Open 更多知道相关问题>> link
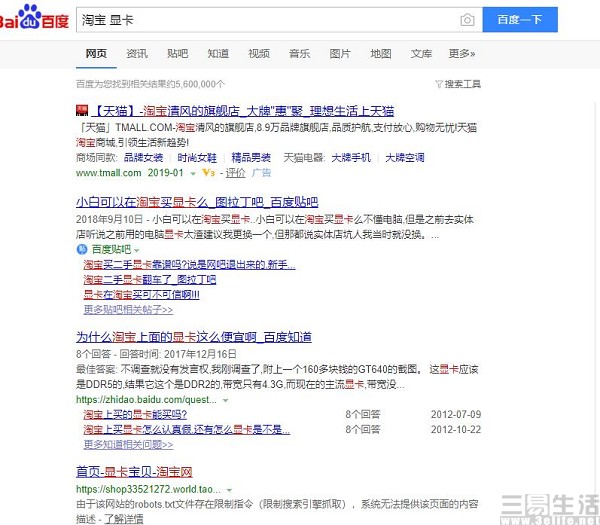 (x=128, y=445)
